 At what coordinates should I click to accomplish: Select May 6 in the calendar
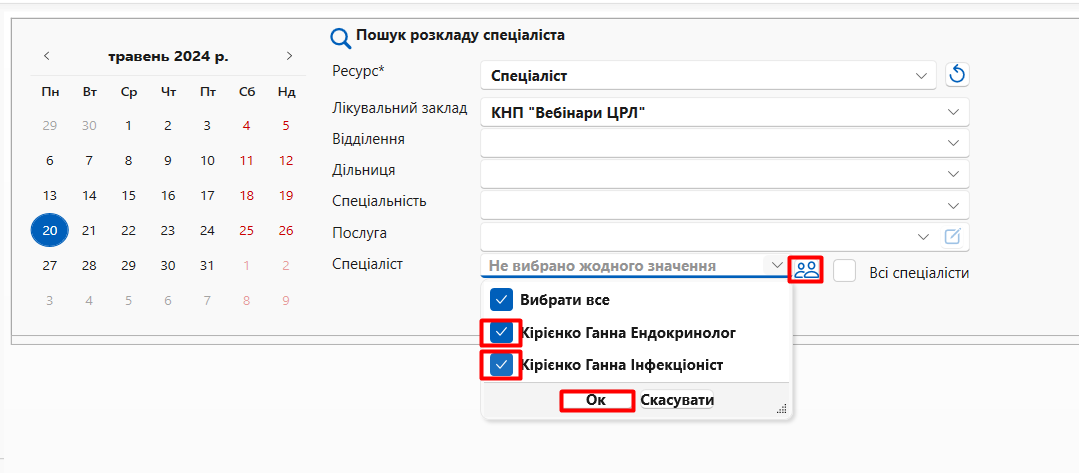50,160
